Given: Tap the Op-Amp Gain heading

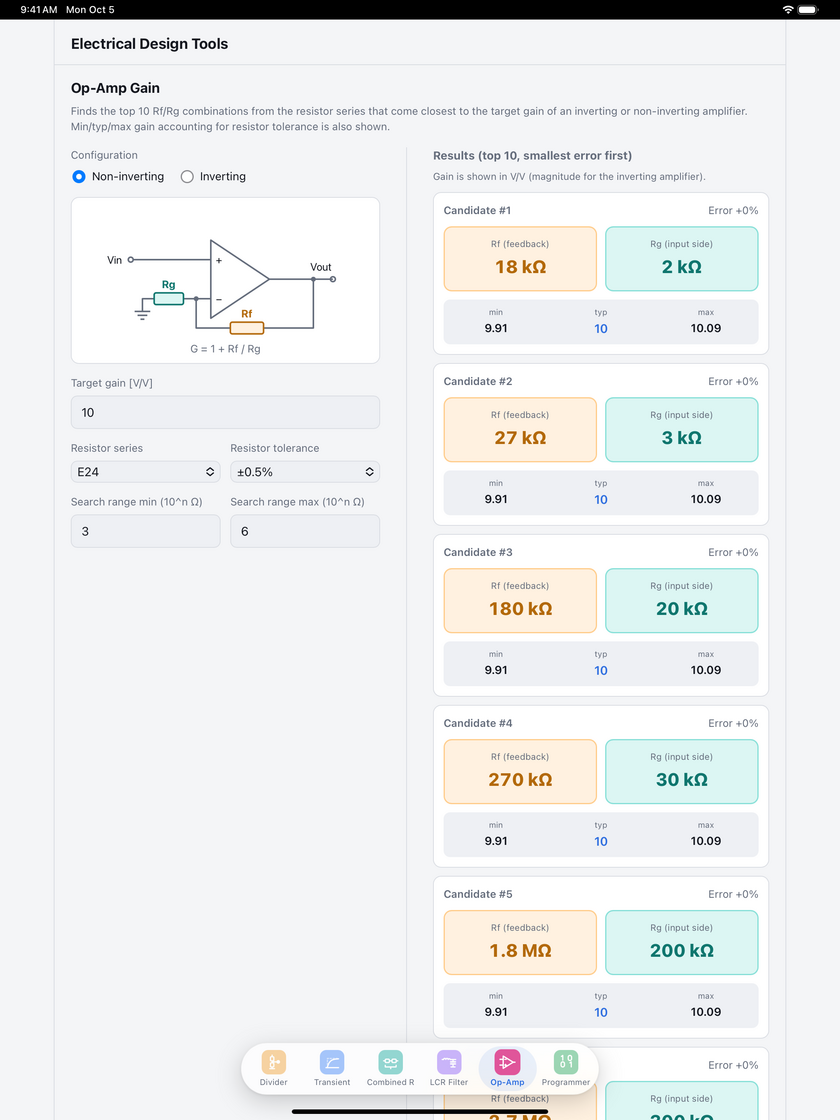Looking at the screenshot, I should (115, 88).
